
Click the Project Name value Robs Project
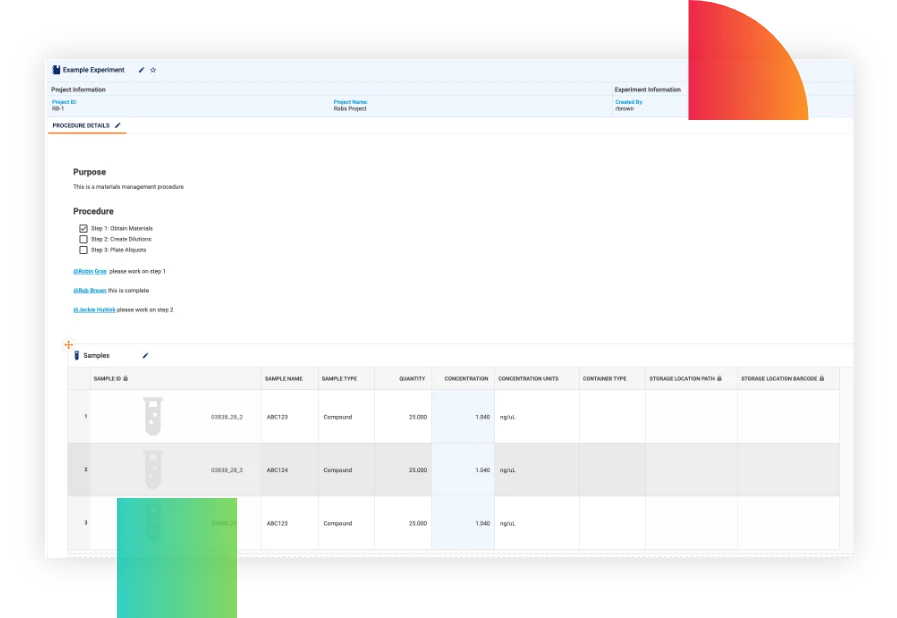(x=350, y=109)
